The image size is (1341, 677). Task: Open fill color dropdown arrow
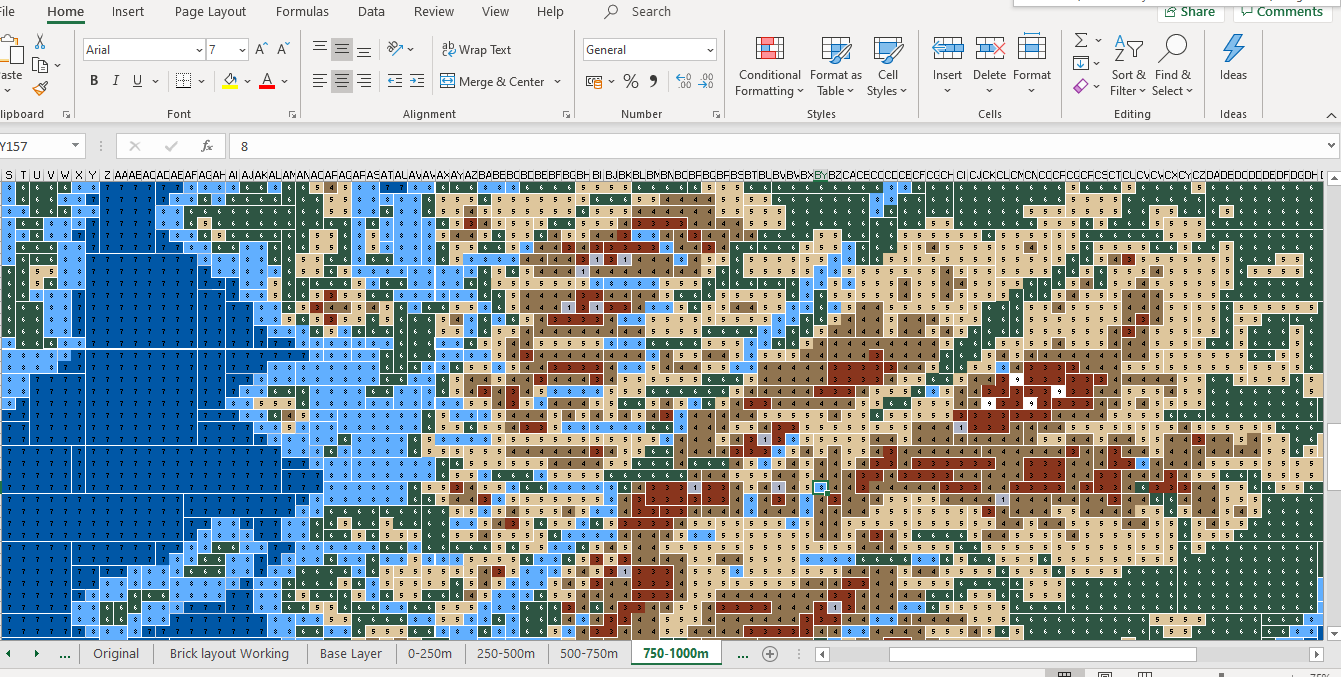pos(248,82)
